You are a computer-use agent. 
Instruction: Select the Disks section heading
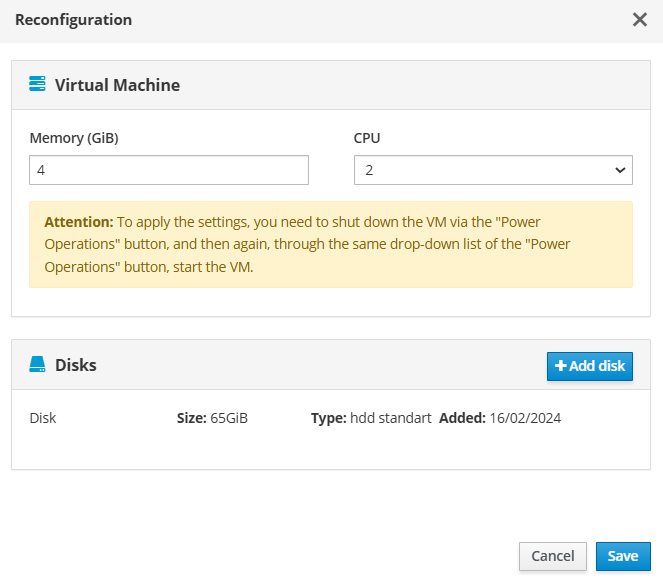click(x=76, y=365)
